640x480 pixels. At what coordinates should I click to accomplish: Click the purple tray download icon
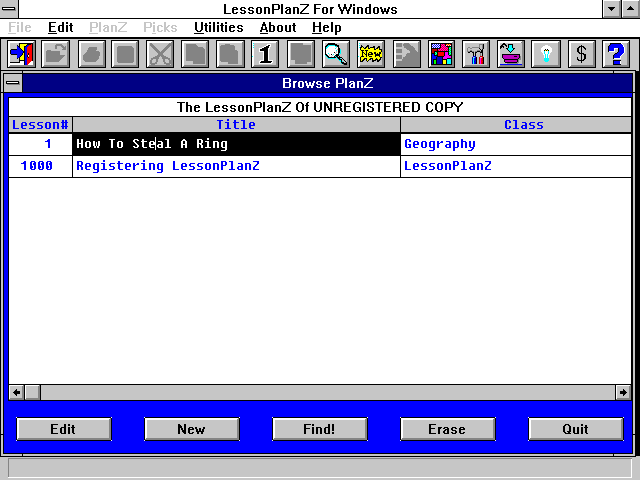(x=512, y=54)
